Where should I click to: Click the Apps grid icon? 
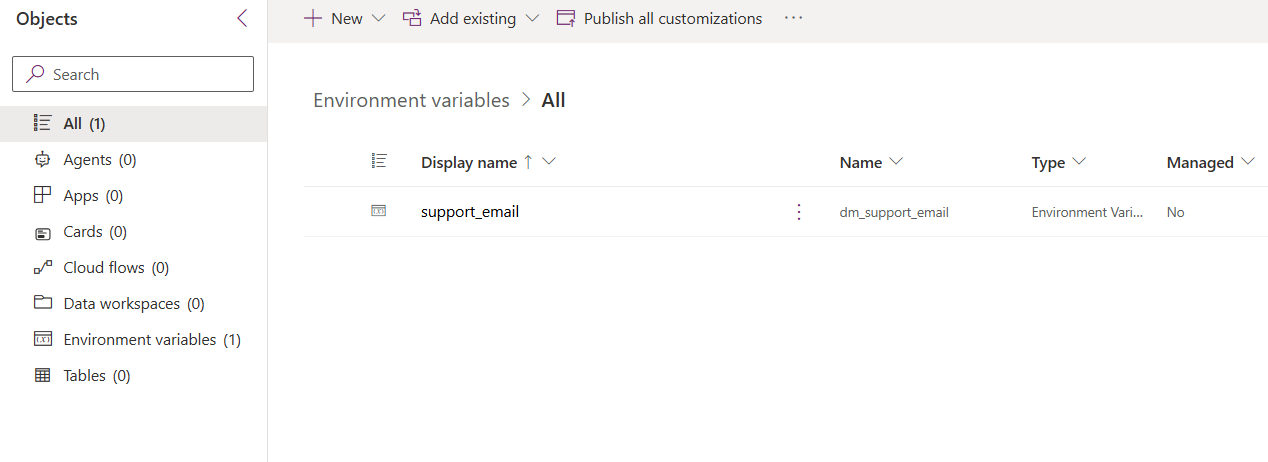pos(42,195)
